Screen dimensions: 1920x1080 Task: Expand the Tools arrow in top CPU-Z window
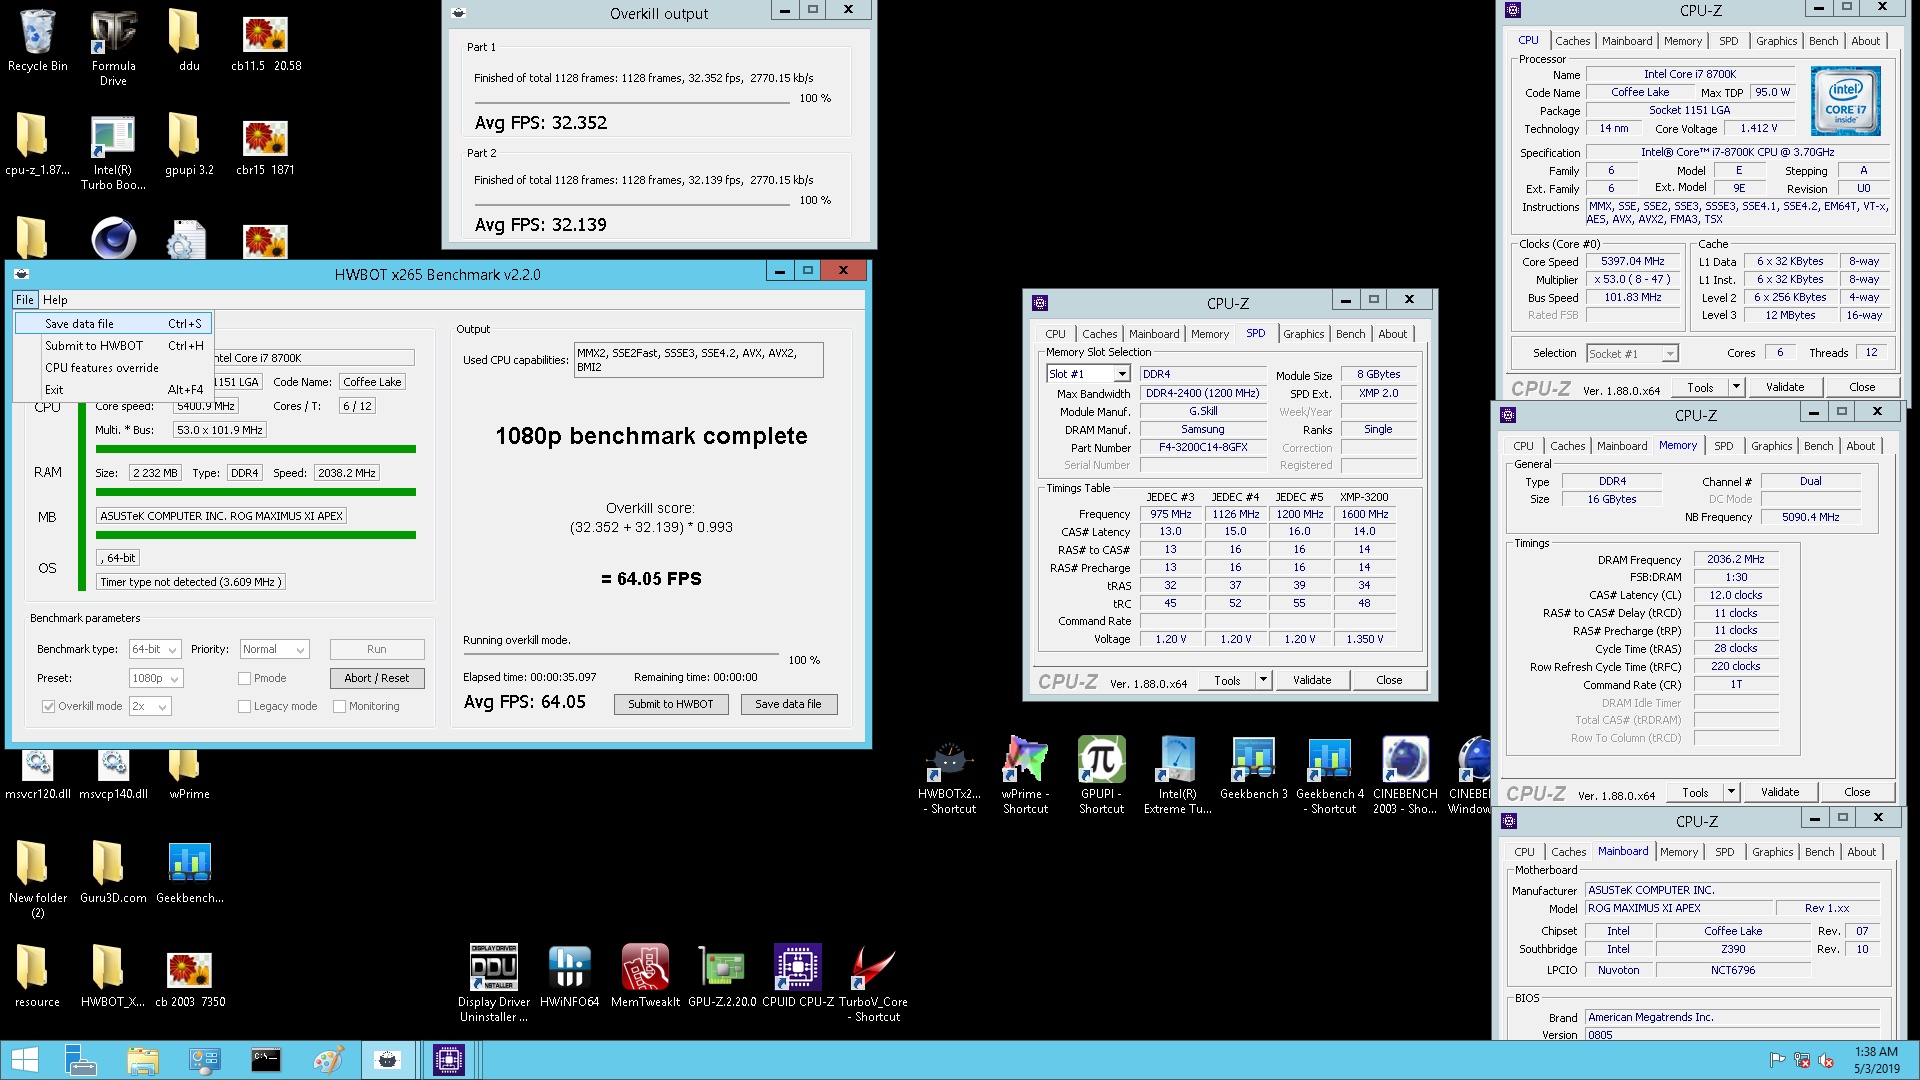click(1736, 387)
